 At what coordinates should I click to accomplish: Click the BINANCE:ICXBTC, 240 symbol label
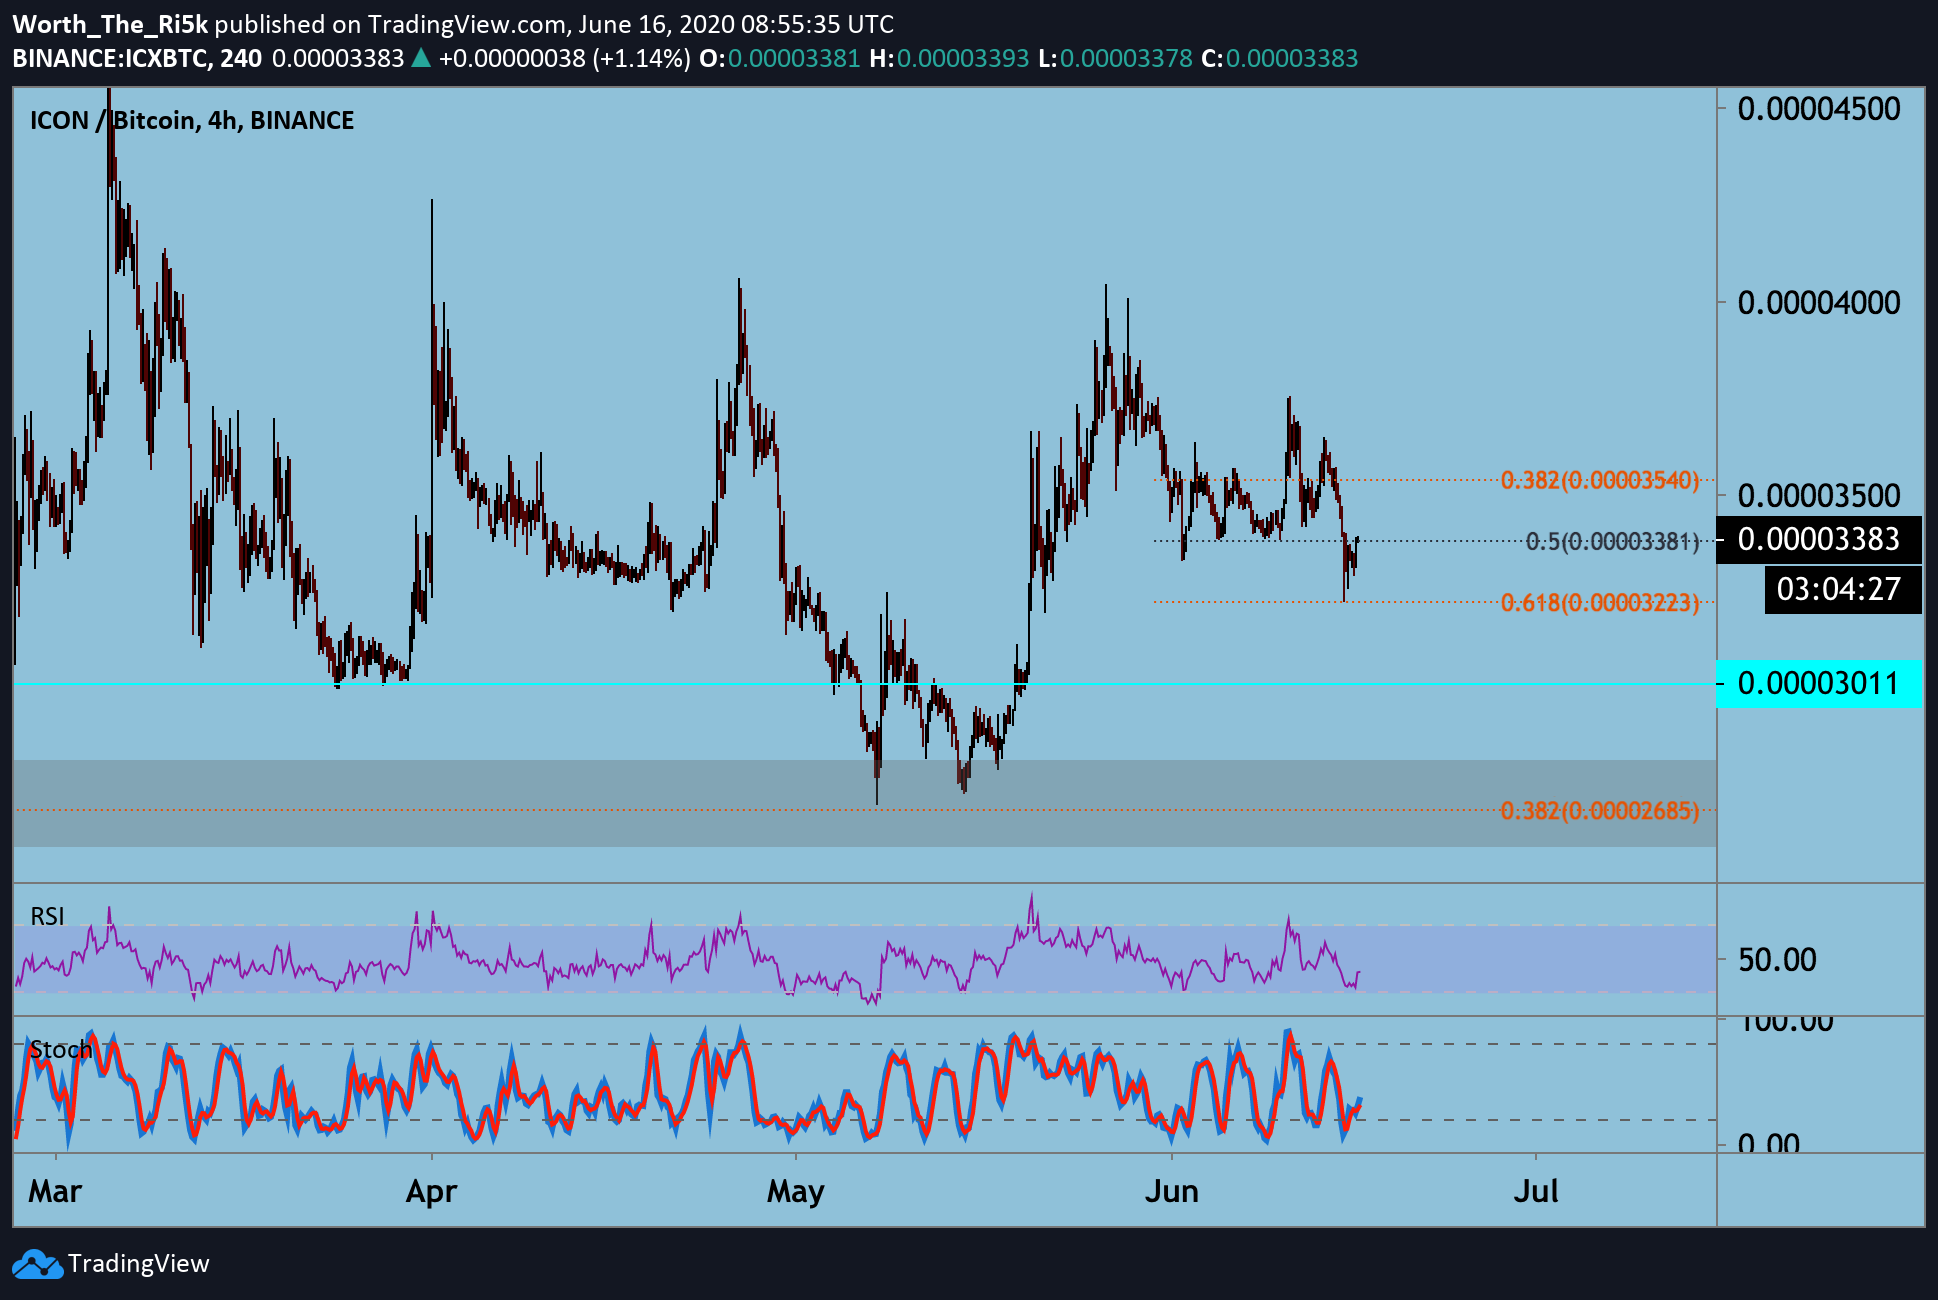click(137, 58)
